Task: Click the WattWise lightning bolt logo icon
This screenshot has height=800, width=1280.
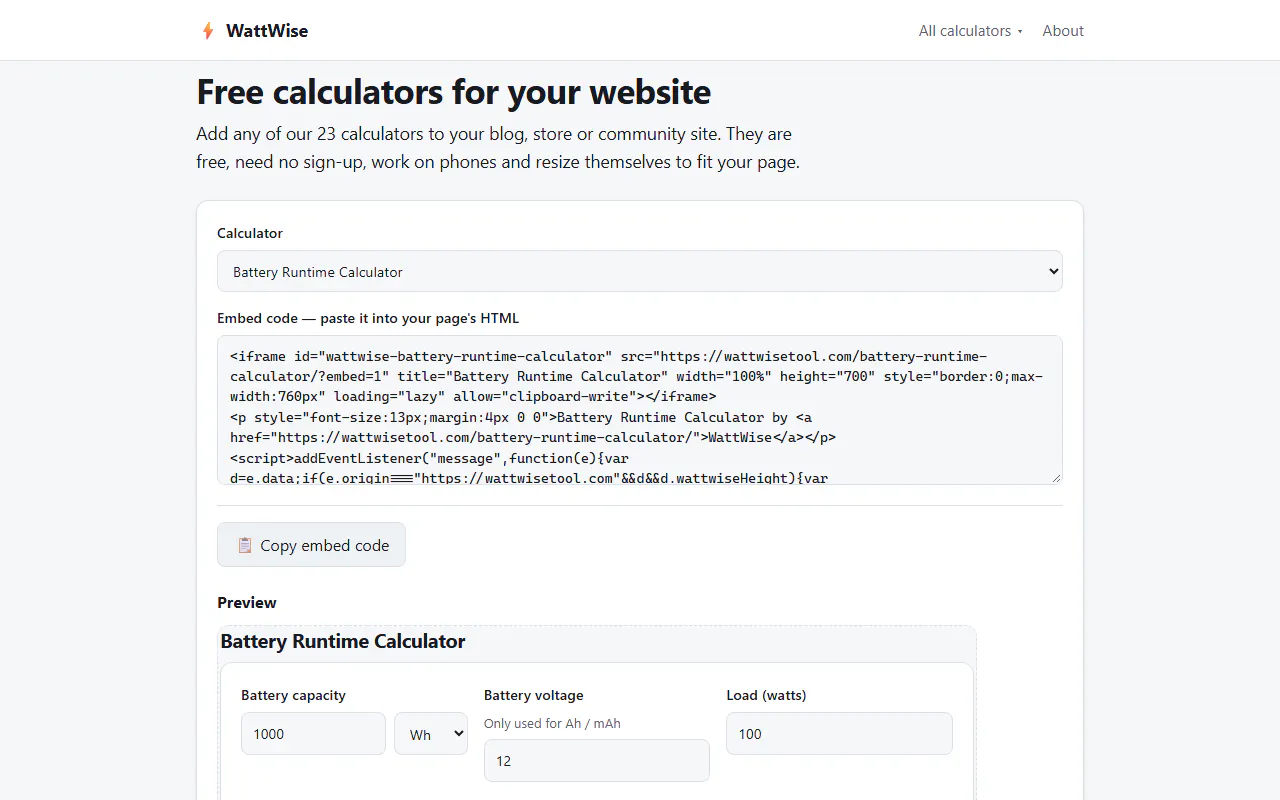Action: tap(208, 31)
